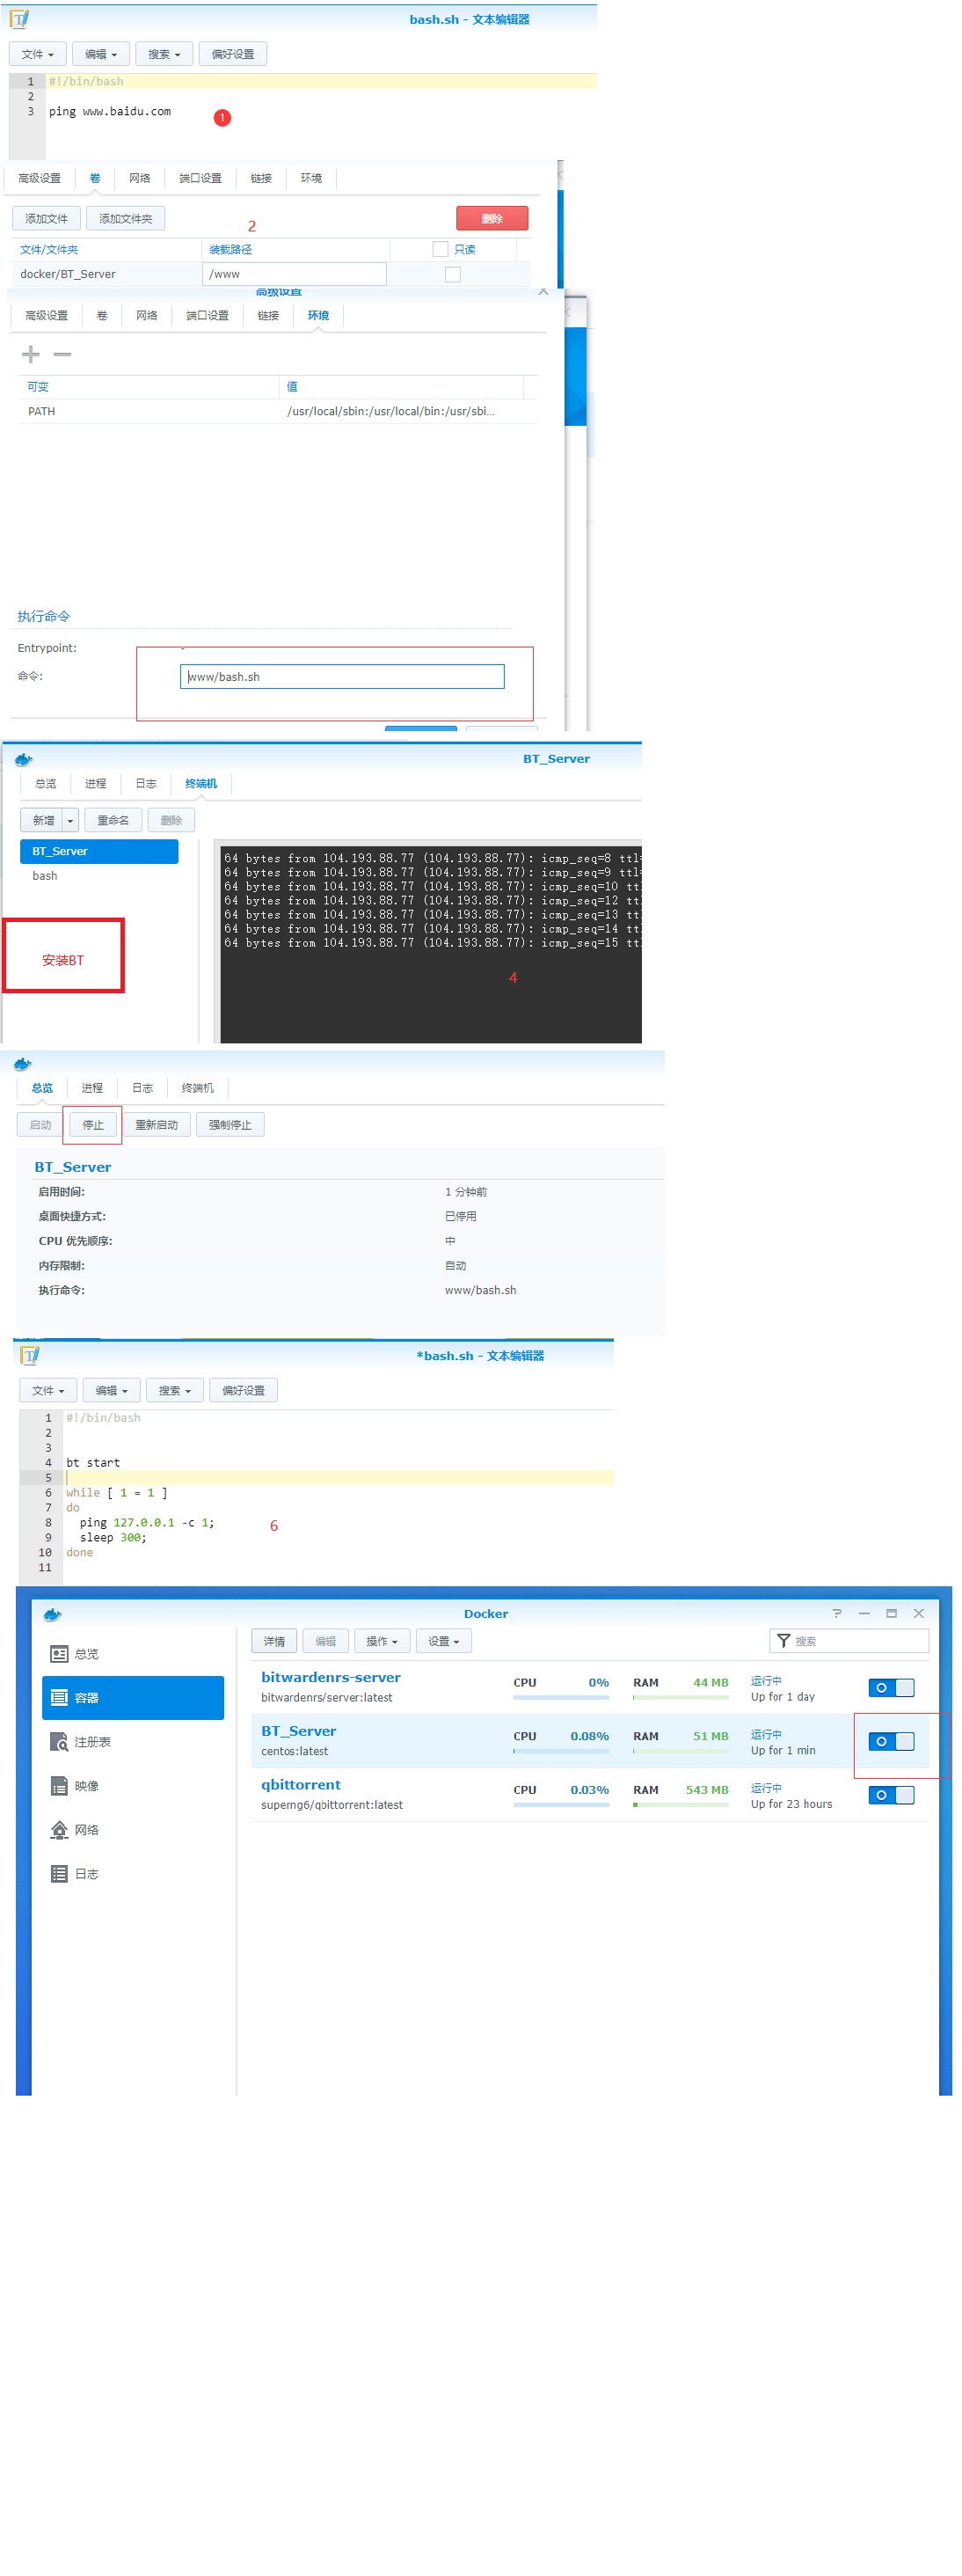The height and width of the screenshot is (2576, 962).
Task: Open the 端口设置 tab above the PATH variable
Action: [208, 315]
